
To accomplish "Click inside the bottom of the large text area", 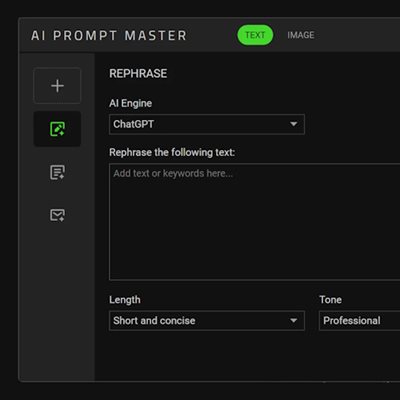I will click(x=254, y=267).
